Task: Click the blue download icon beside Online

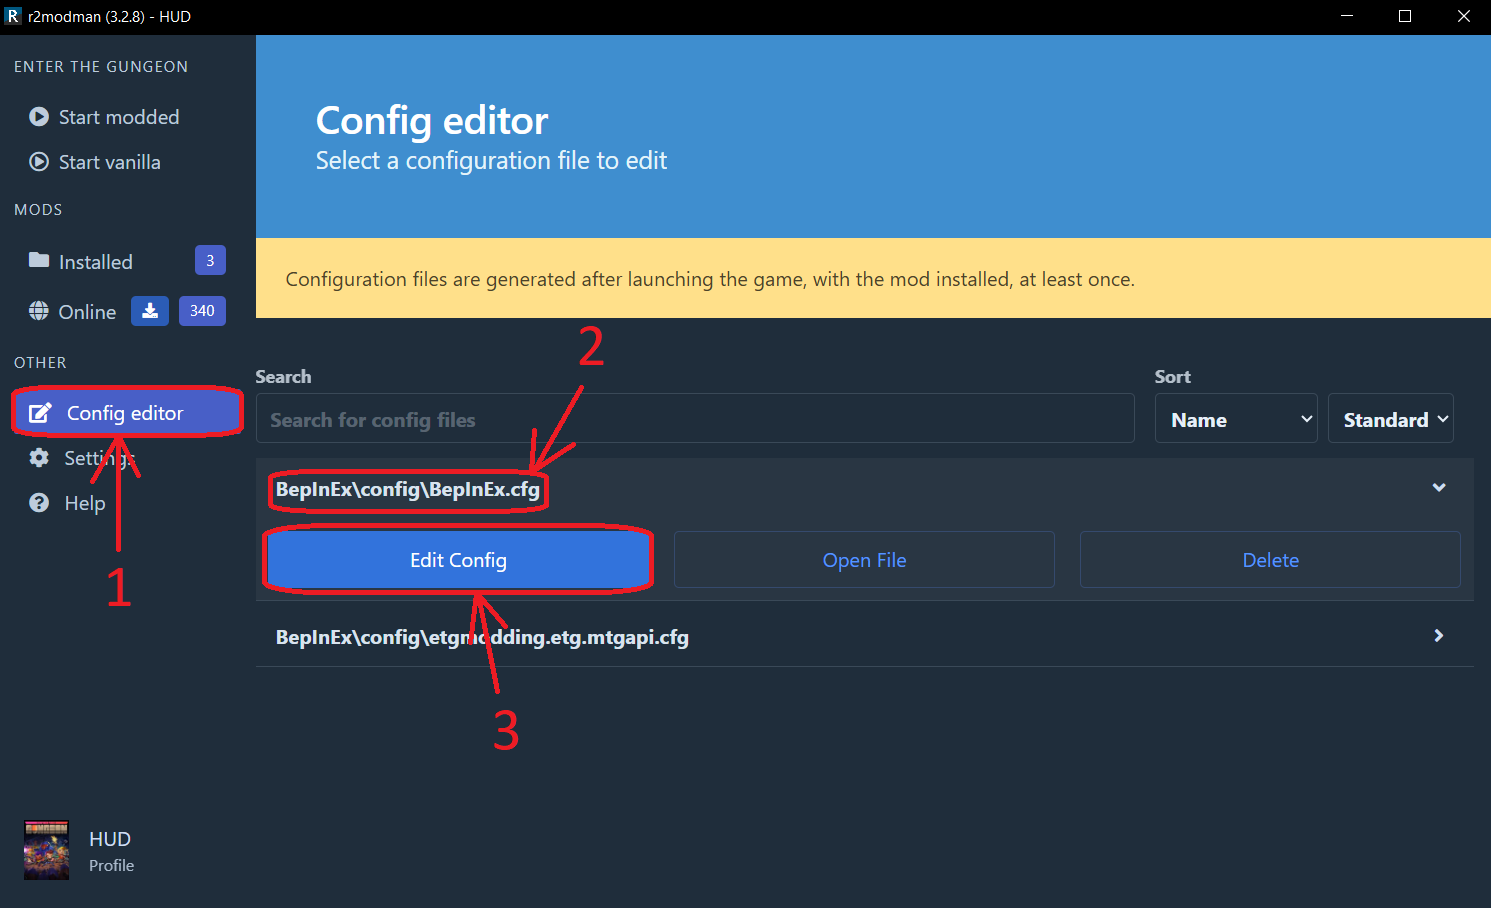Action: tap(150, 311)
